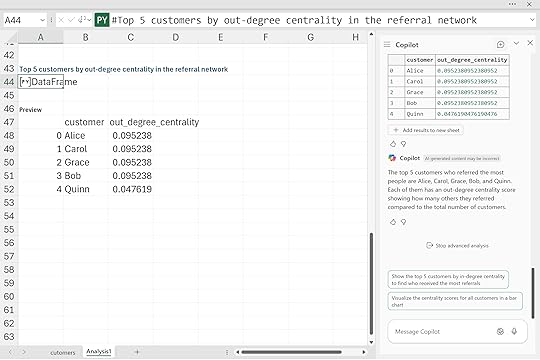Click the green PY badge
The width and height of the screenshot is (540, 360).
[x=102, y=20]
